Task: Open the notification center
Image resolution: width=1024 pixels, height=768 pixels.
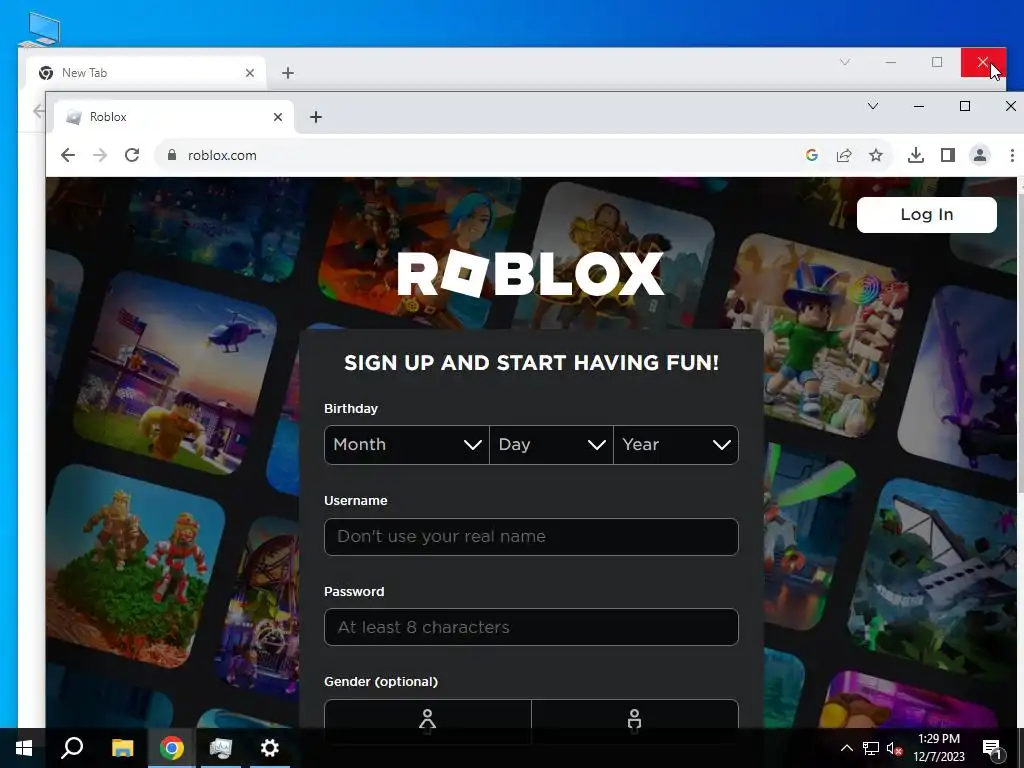Action: point(991,748)
